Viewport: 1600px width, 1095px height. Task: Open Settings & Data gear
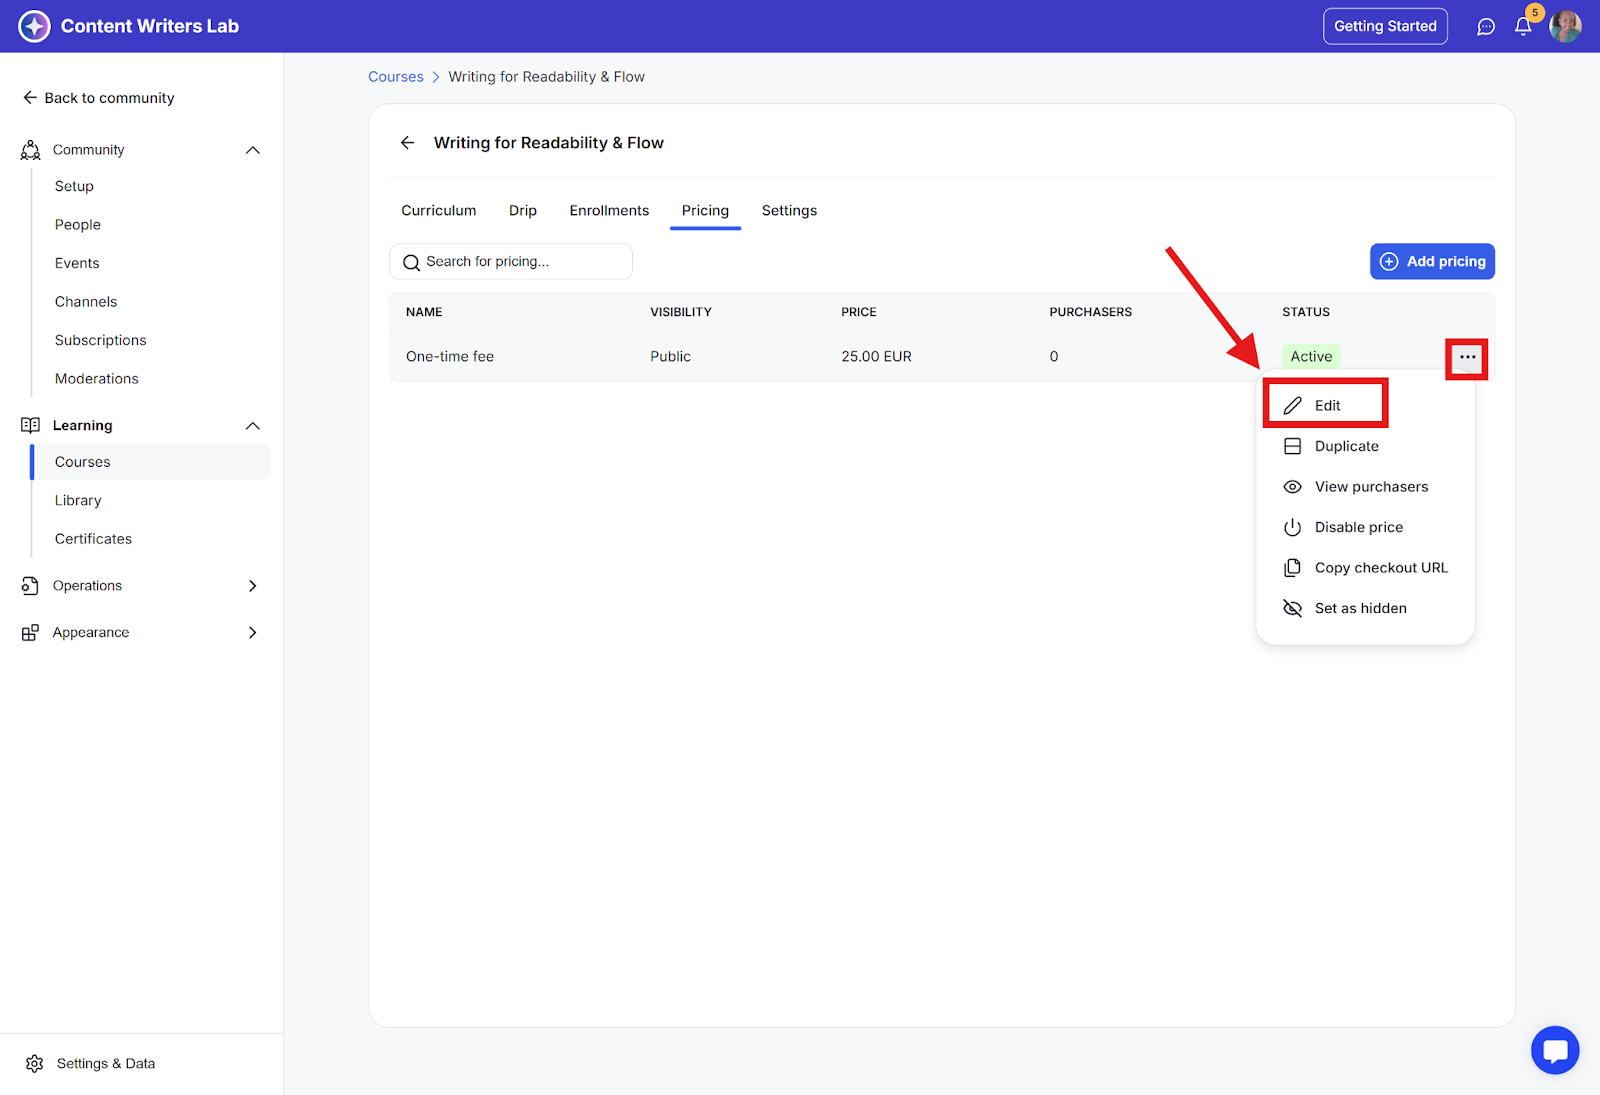tap(35, 1063)
